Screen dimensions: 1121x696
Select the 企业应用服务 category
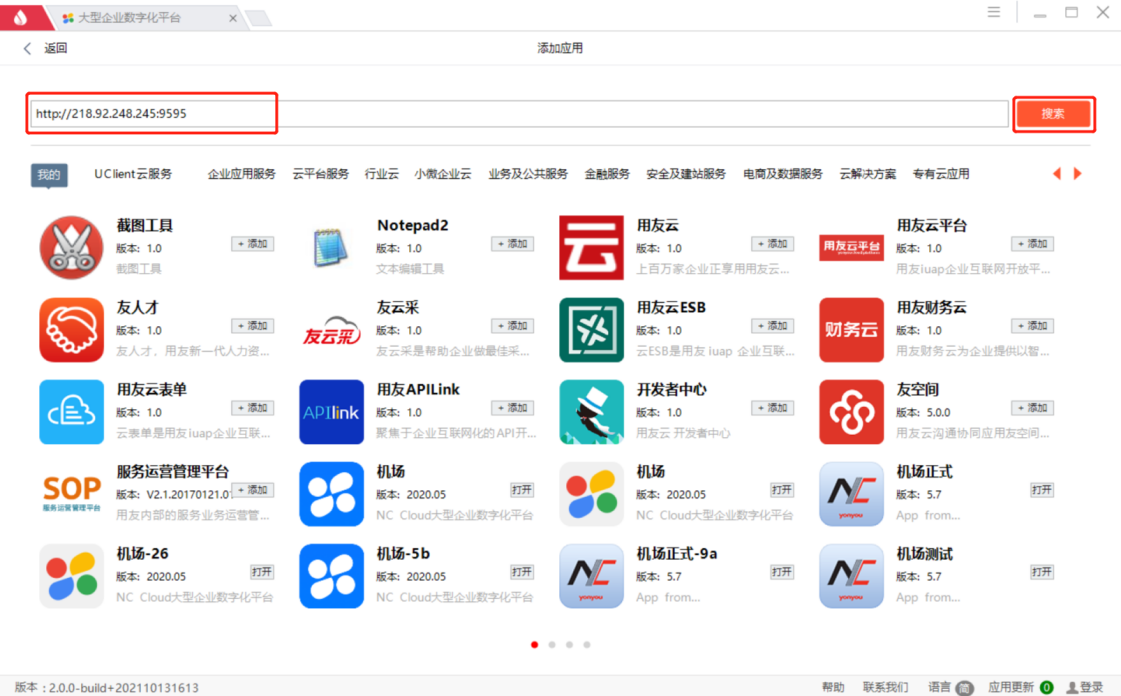point(242,174)
